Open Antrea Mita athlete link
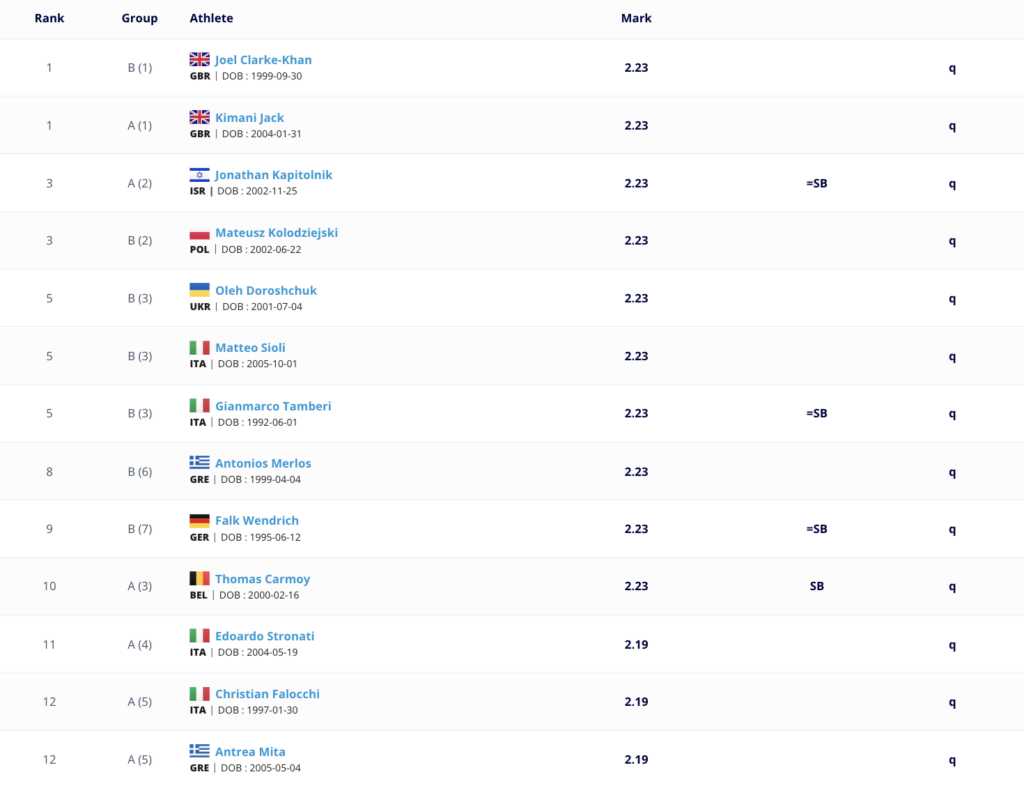 250,751
